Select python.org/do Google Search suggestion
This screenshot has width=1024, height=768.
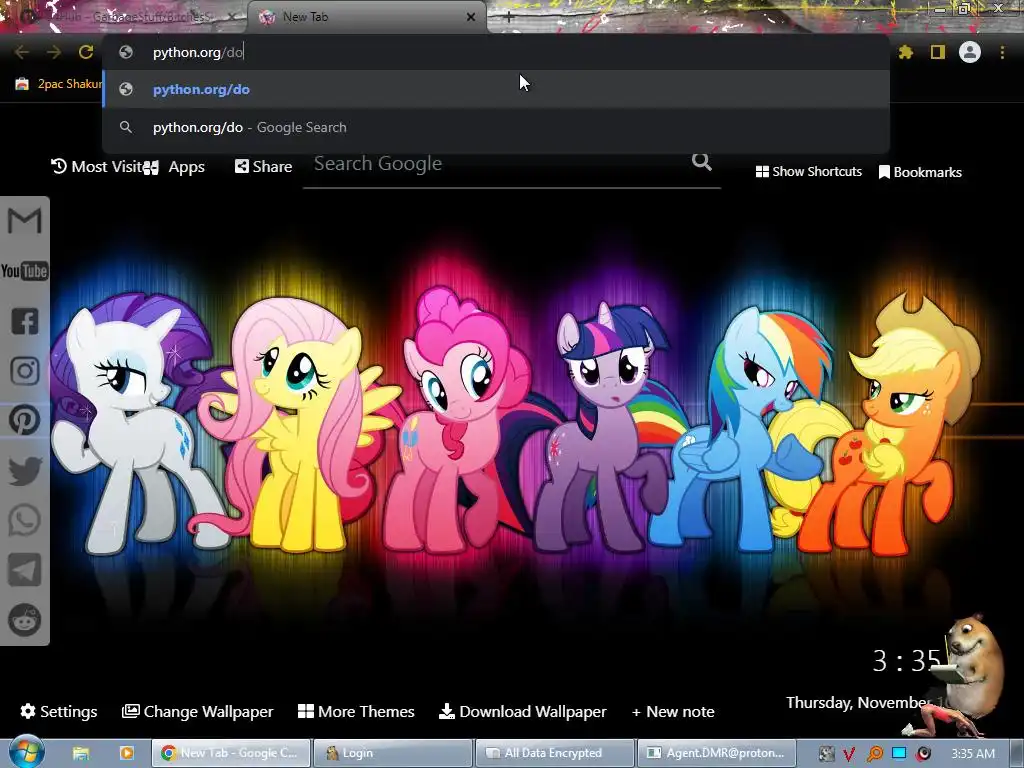(x=496, y=127)
